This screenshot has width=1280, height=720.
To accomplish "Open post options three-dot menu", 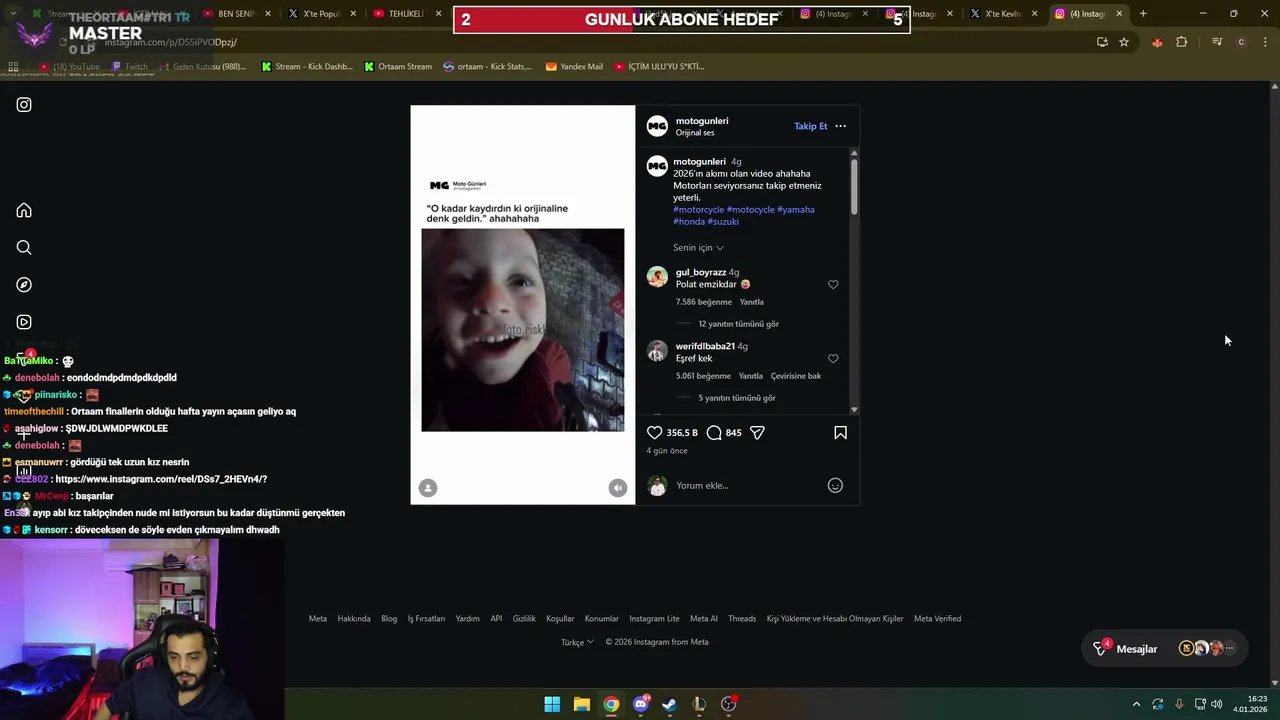I will click(840, 126).
